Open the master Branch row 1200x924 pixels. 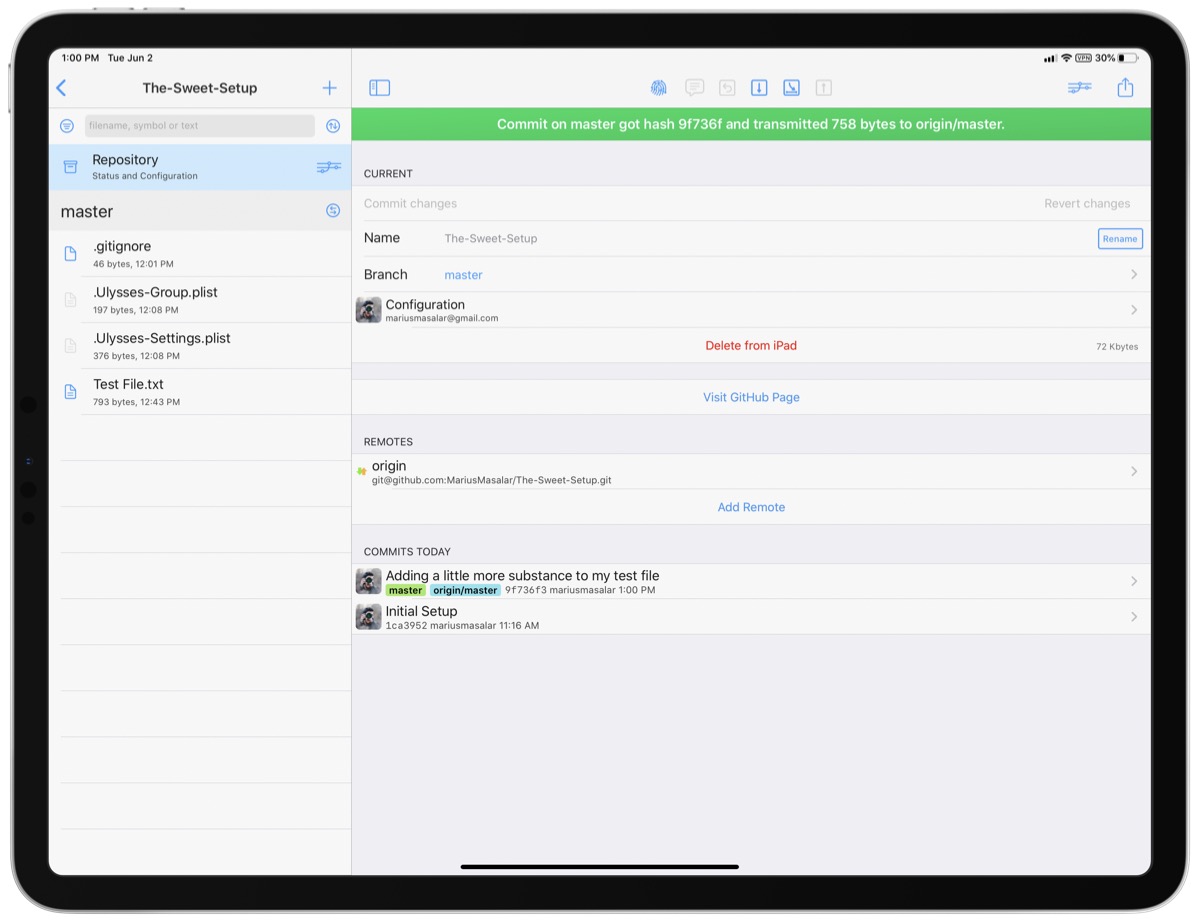[x=751, y=274]
